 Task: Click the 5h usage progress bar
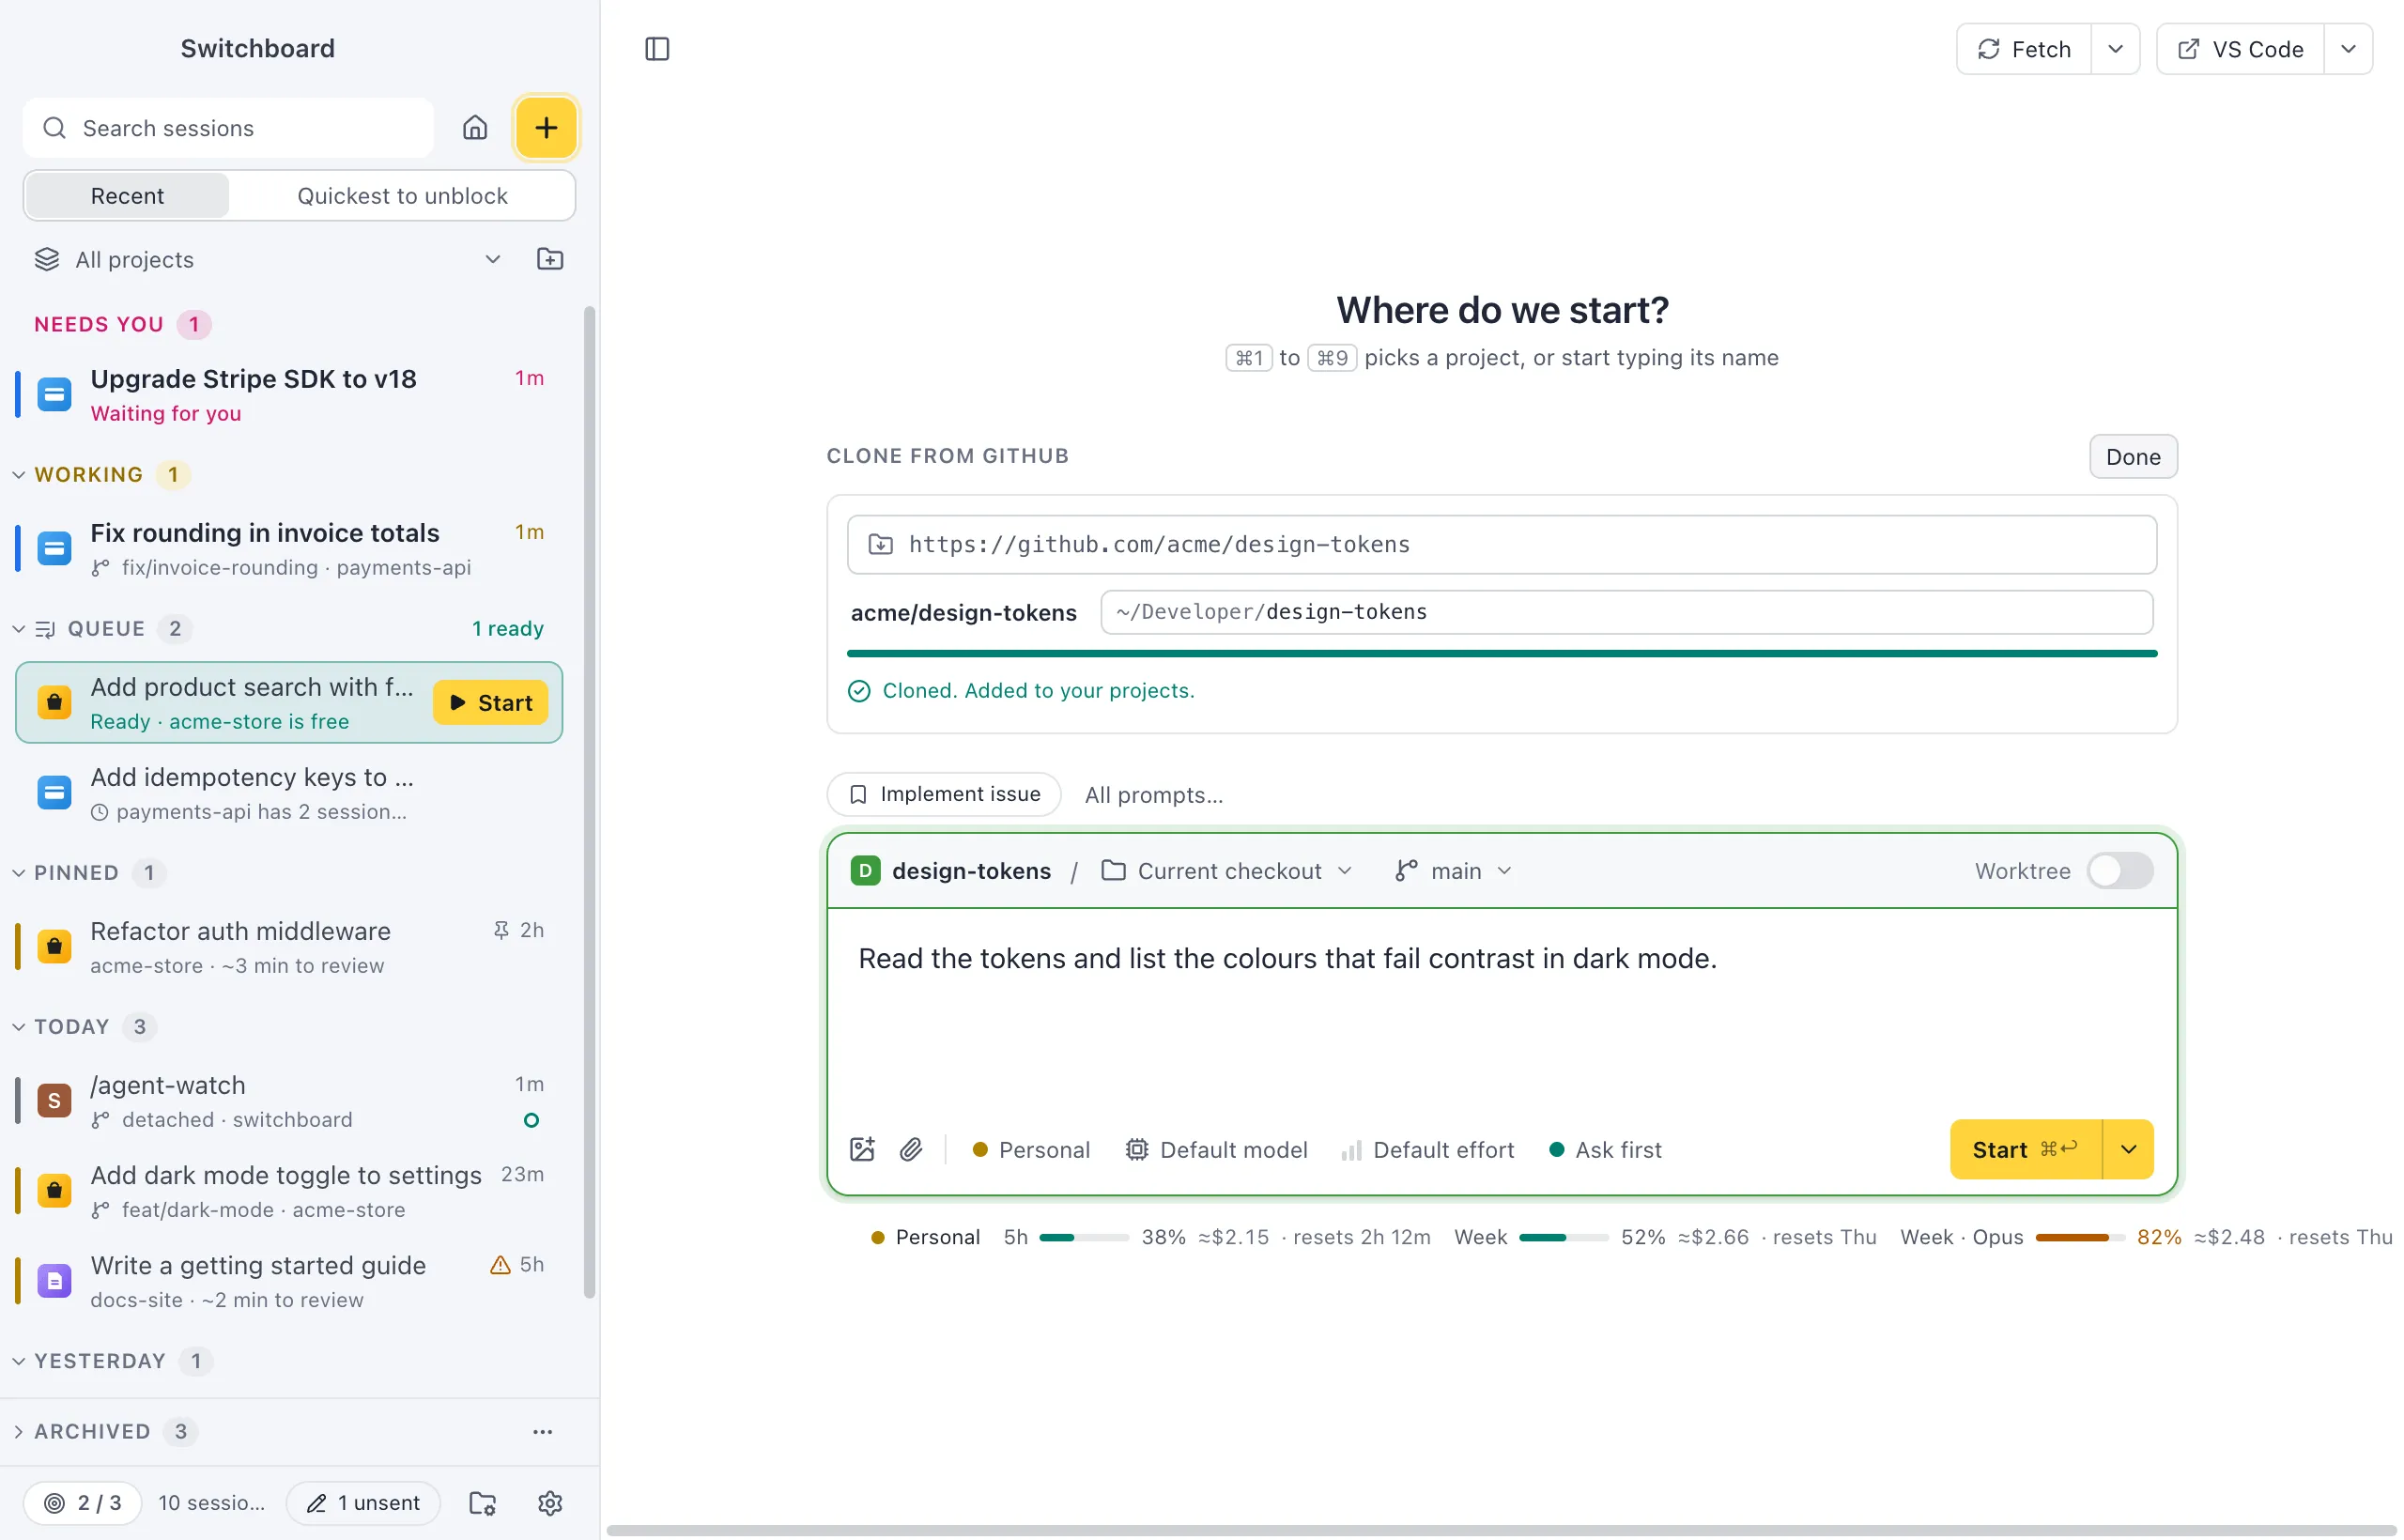(1084, 1237)
